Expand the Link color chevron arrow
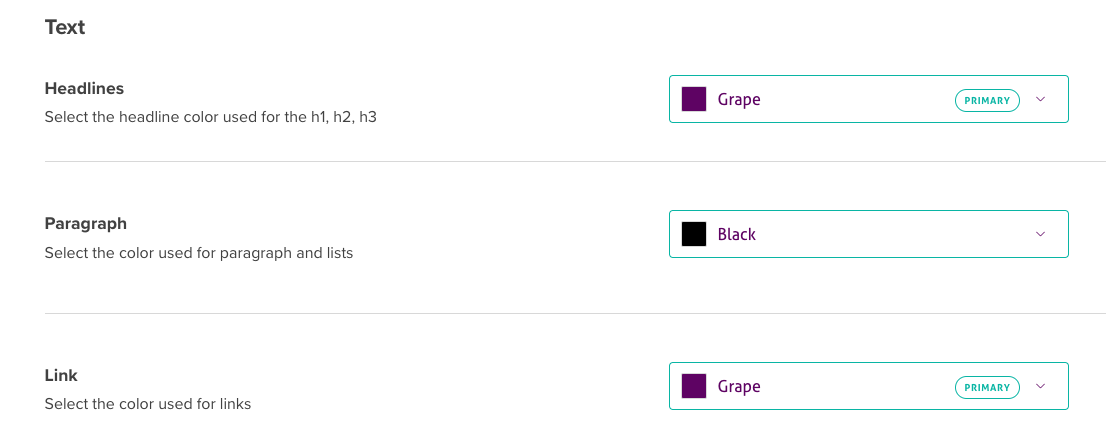The image size is (1106, 440). point(1040,386)
